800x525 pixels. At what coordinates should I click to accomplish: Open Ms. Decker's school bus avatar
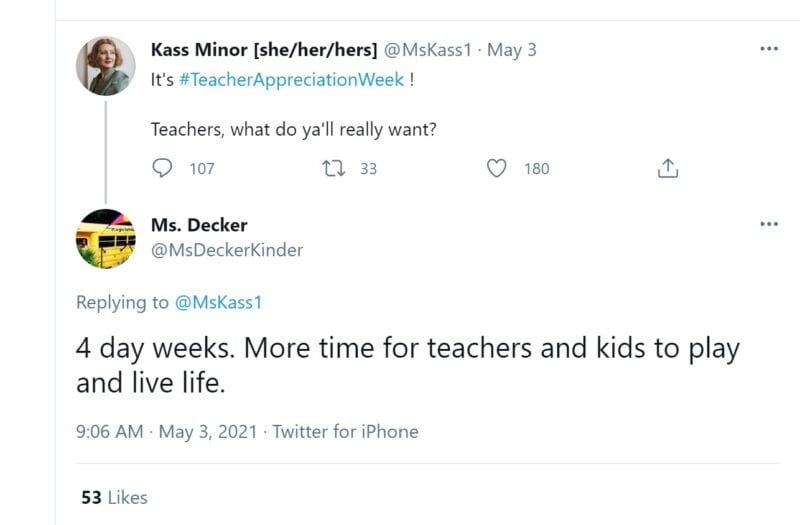[x=106, y=240]
